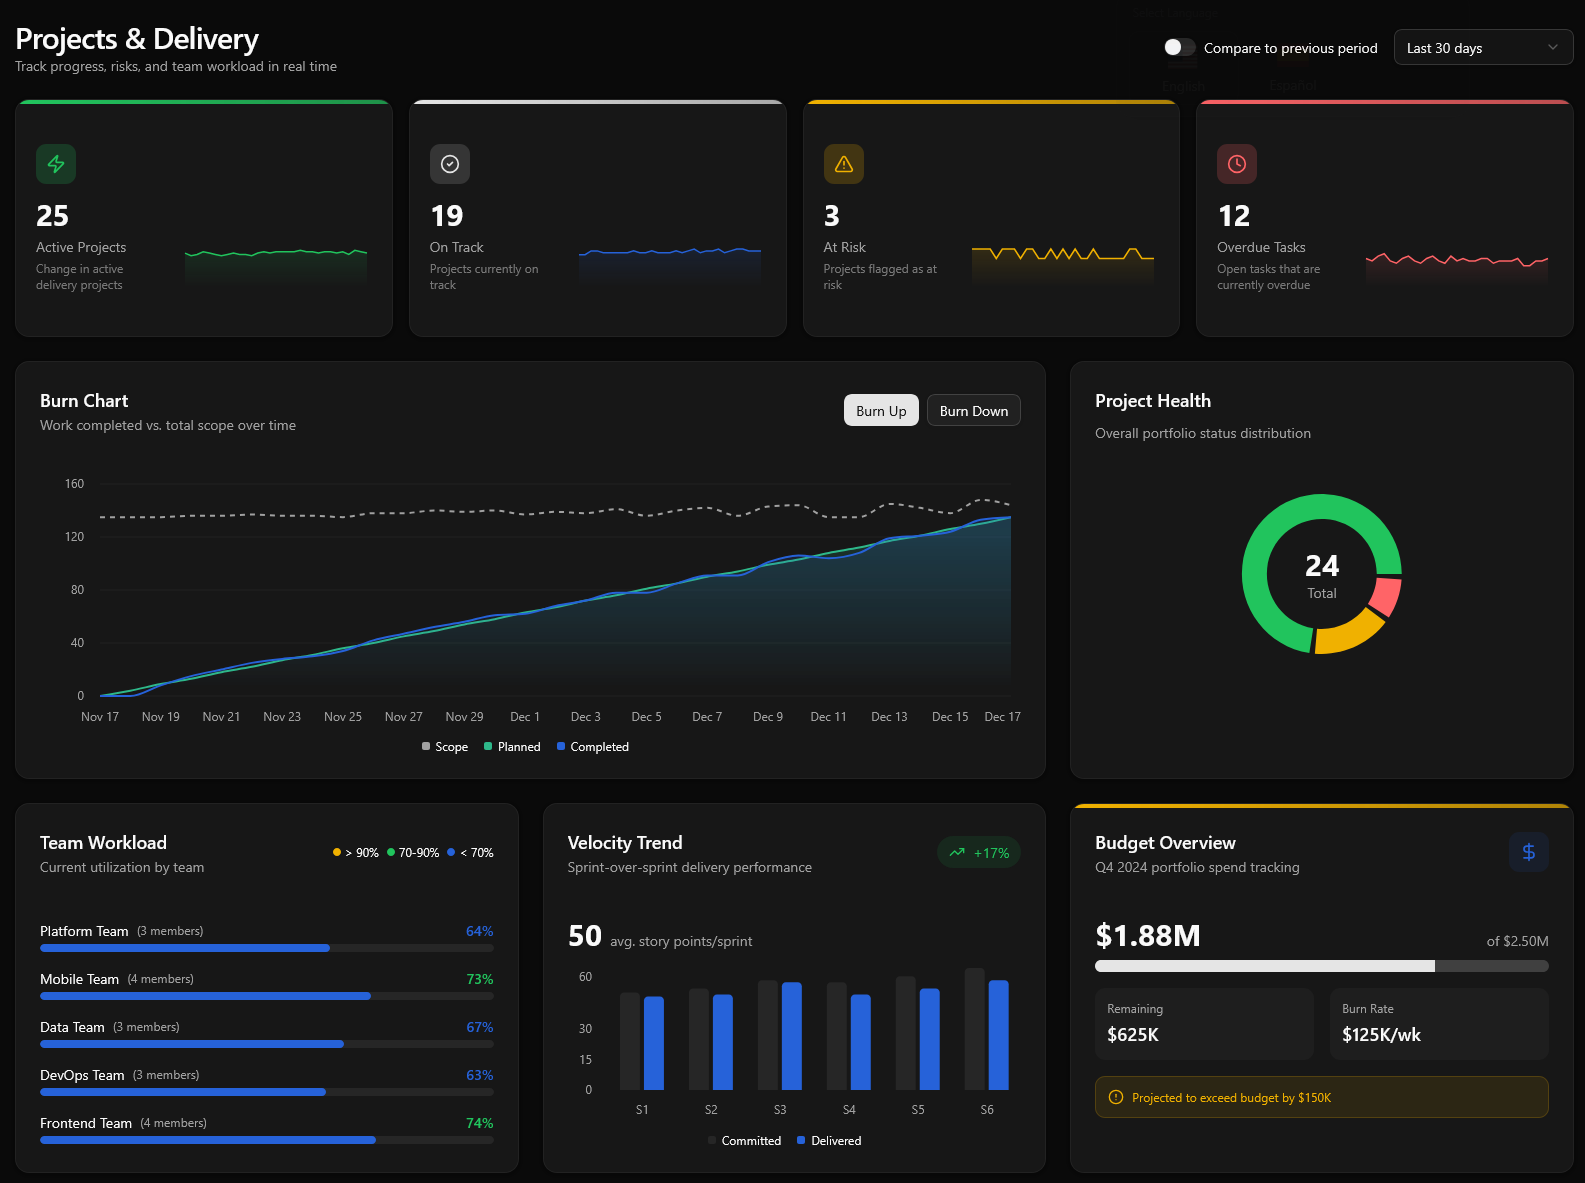Switch to the Burn Down view
Viewport: 1585px width, 1183px height.
(974, 410)
